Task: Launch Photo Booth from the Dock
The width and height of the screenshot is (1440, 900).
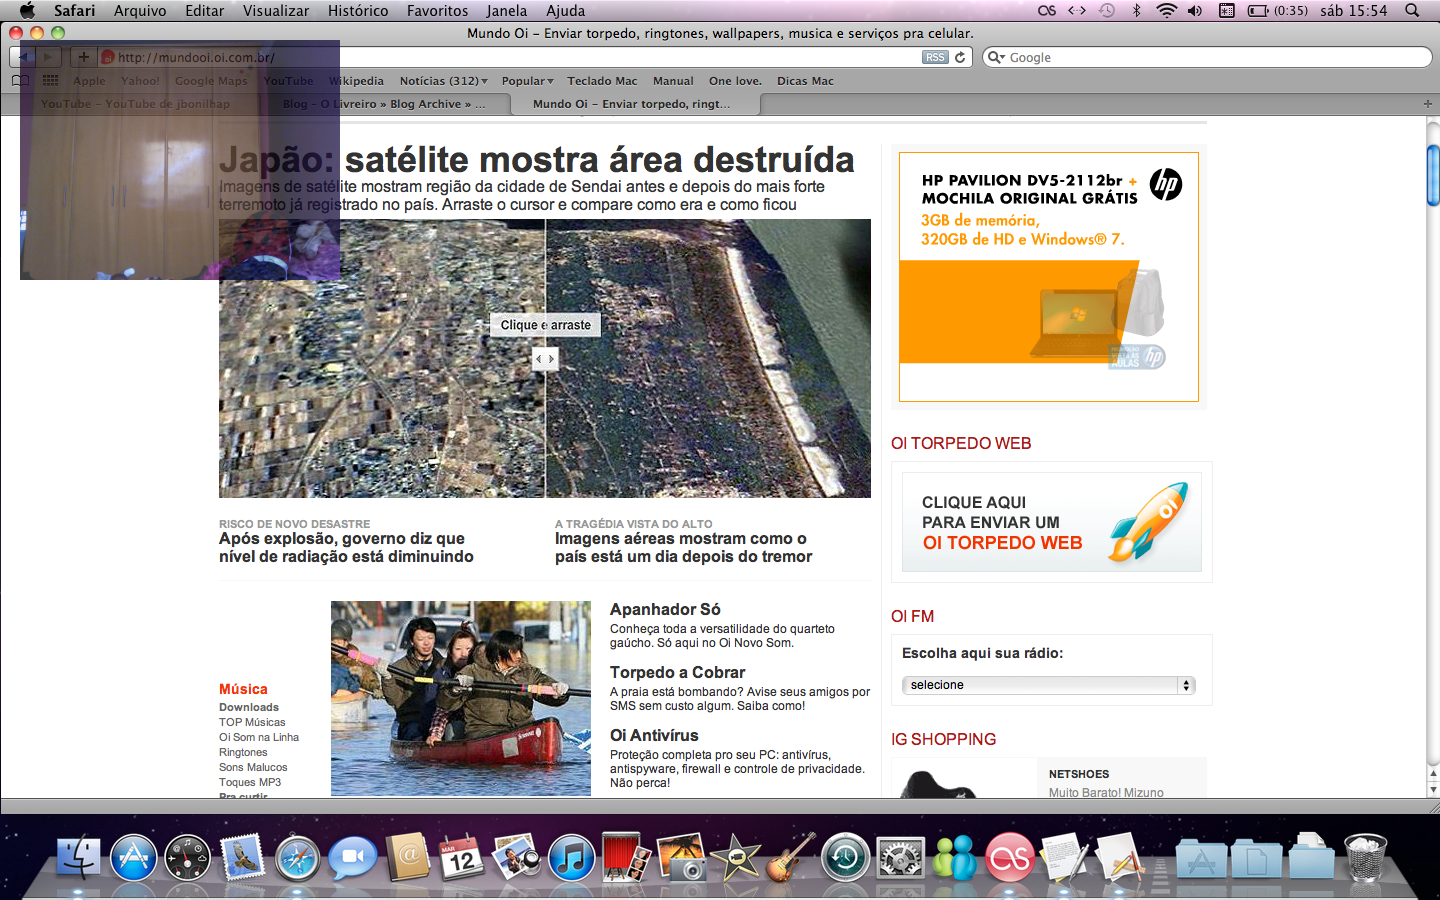Action: (x=626, y=858)
